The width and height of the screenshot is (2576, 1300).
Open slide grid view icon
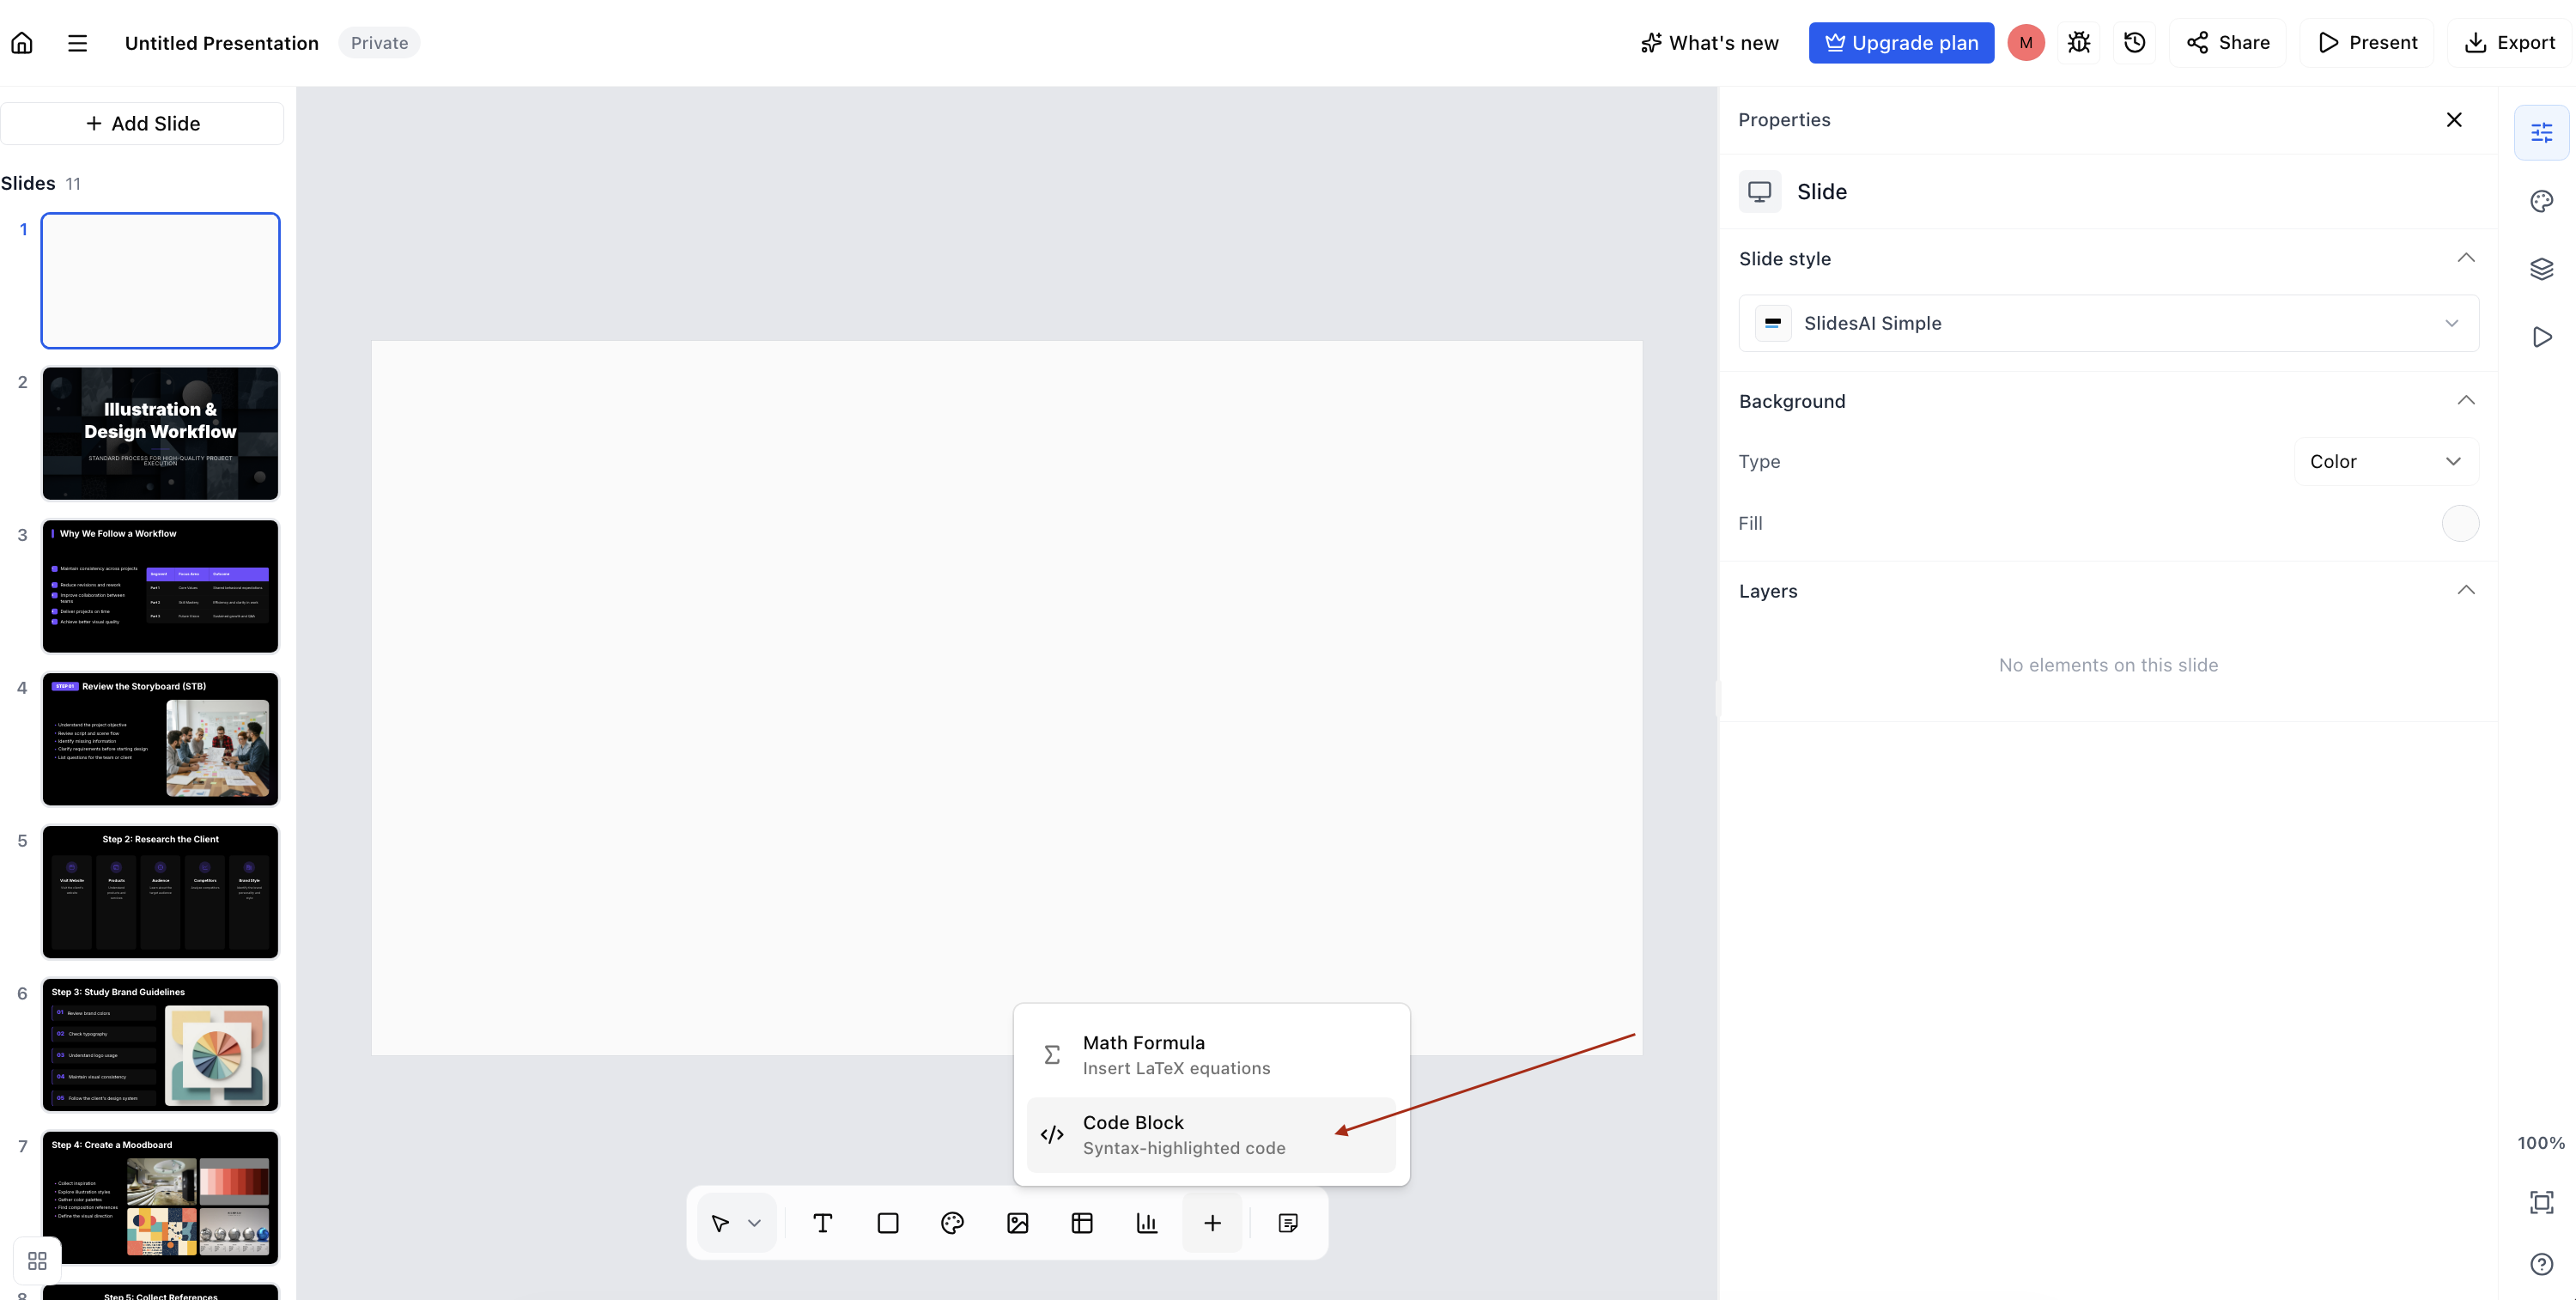(x=37, y=1261)
